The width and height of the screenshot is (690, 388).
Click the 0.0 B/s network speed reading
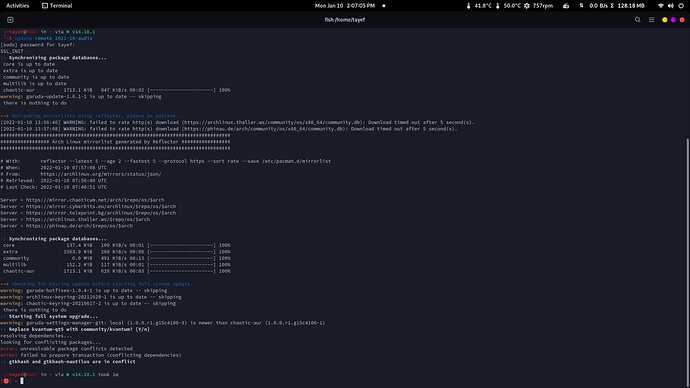[x=598, y=6]
